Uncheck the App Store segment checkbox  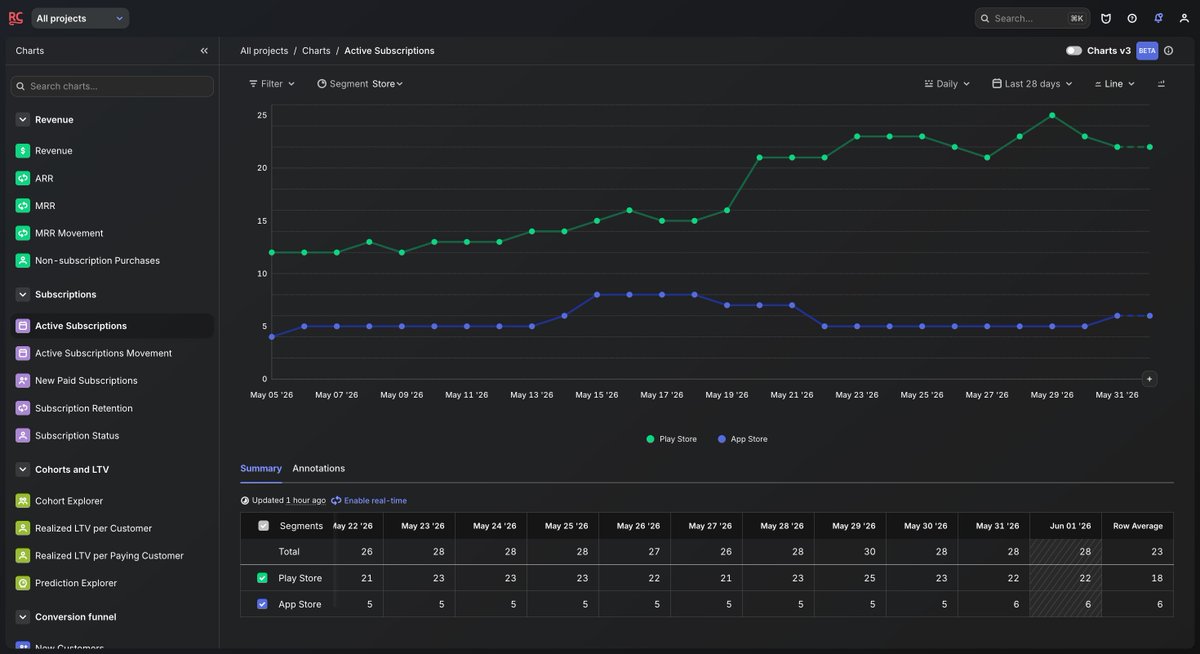[262, 604]
